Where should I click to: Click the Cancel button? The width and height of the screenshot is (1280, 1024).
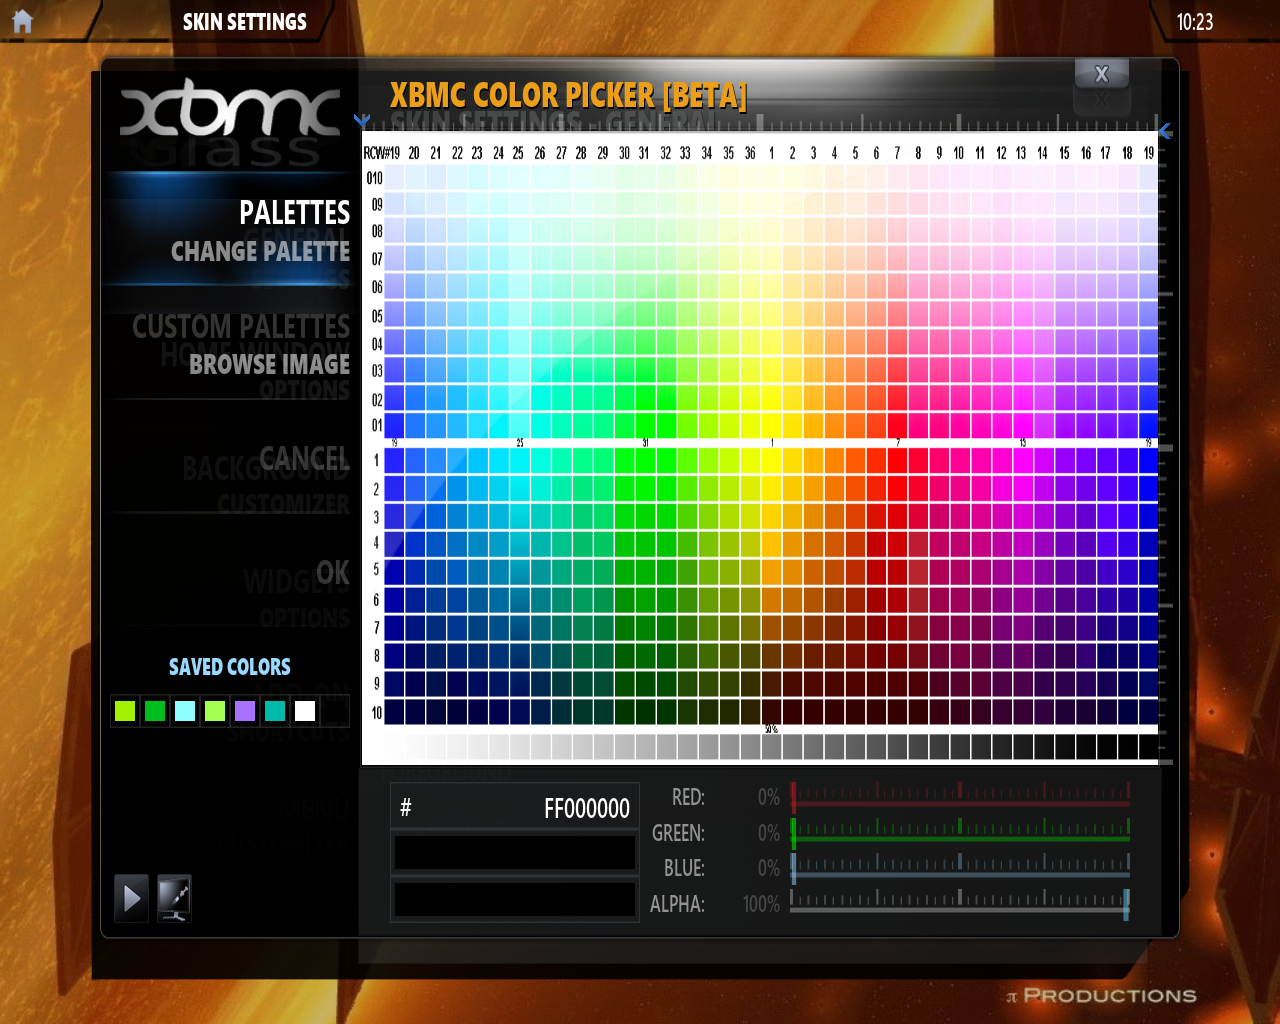coord(304,459)
